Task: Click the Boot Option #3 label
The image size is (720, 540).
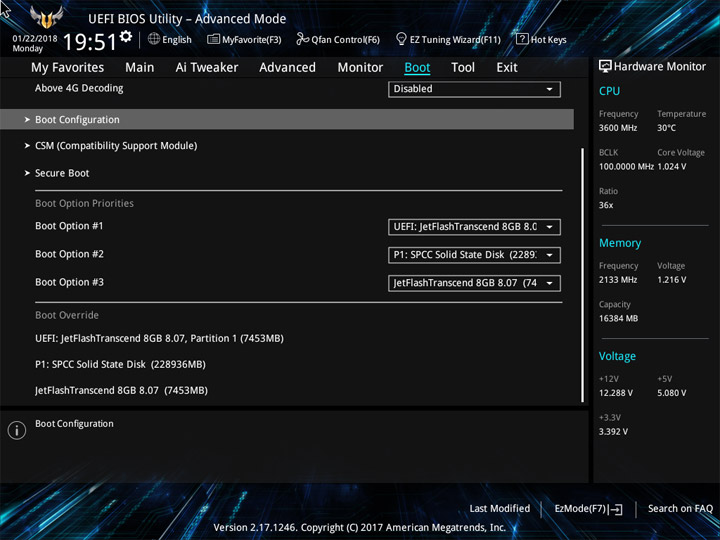Action: (69, 282)
